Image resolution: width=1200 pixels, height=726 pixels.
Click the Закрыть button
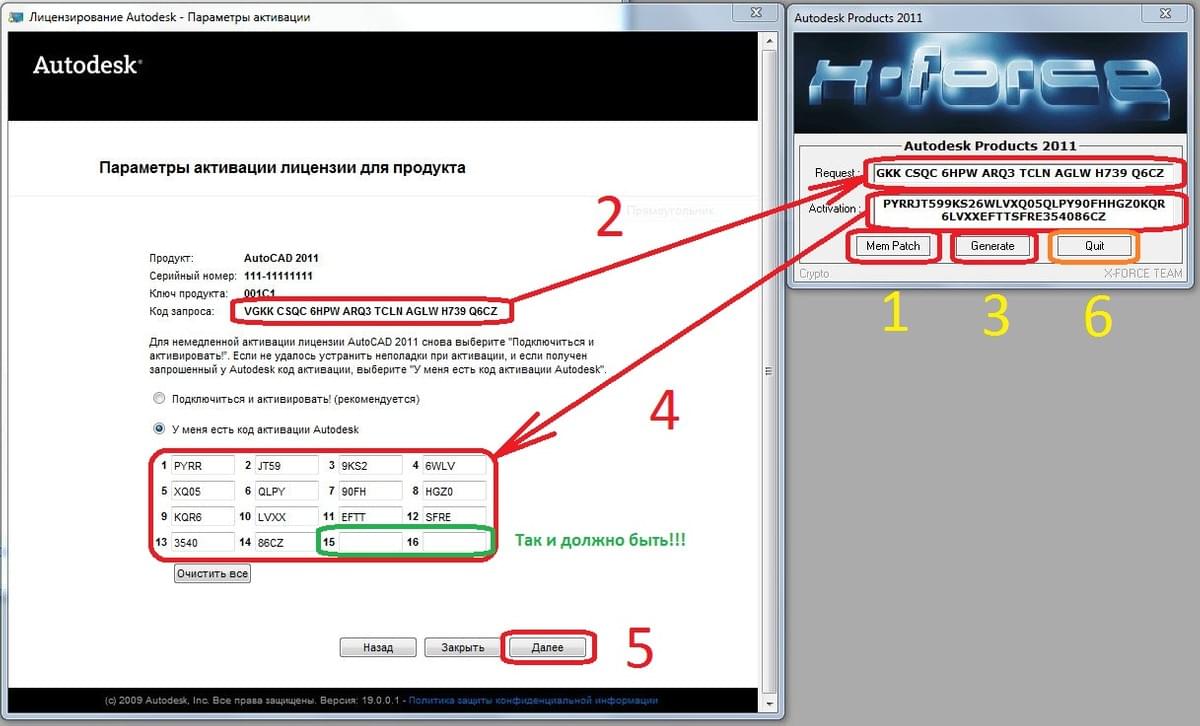(462, 647)
